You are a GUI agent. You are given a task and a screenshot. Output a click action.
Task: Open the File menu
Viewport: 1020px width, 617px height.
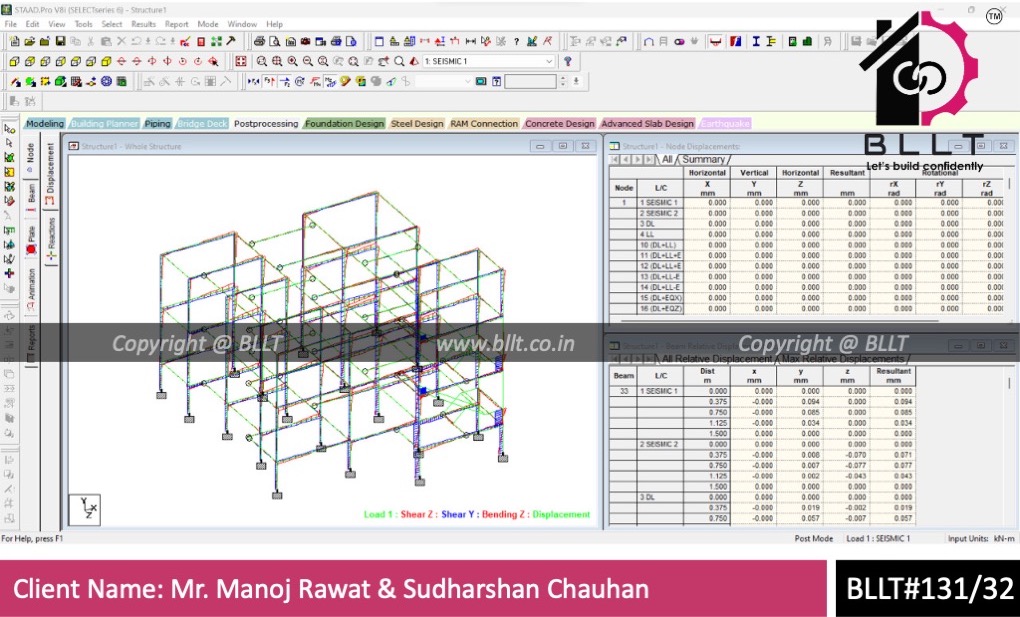coord(10,24)
